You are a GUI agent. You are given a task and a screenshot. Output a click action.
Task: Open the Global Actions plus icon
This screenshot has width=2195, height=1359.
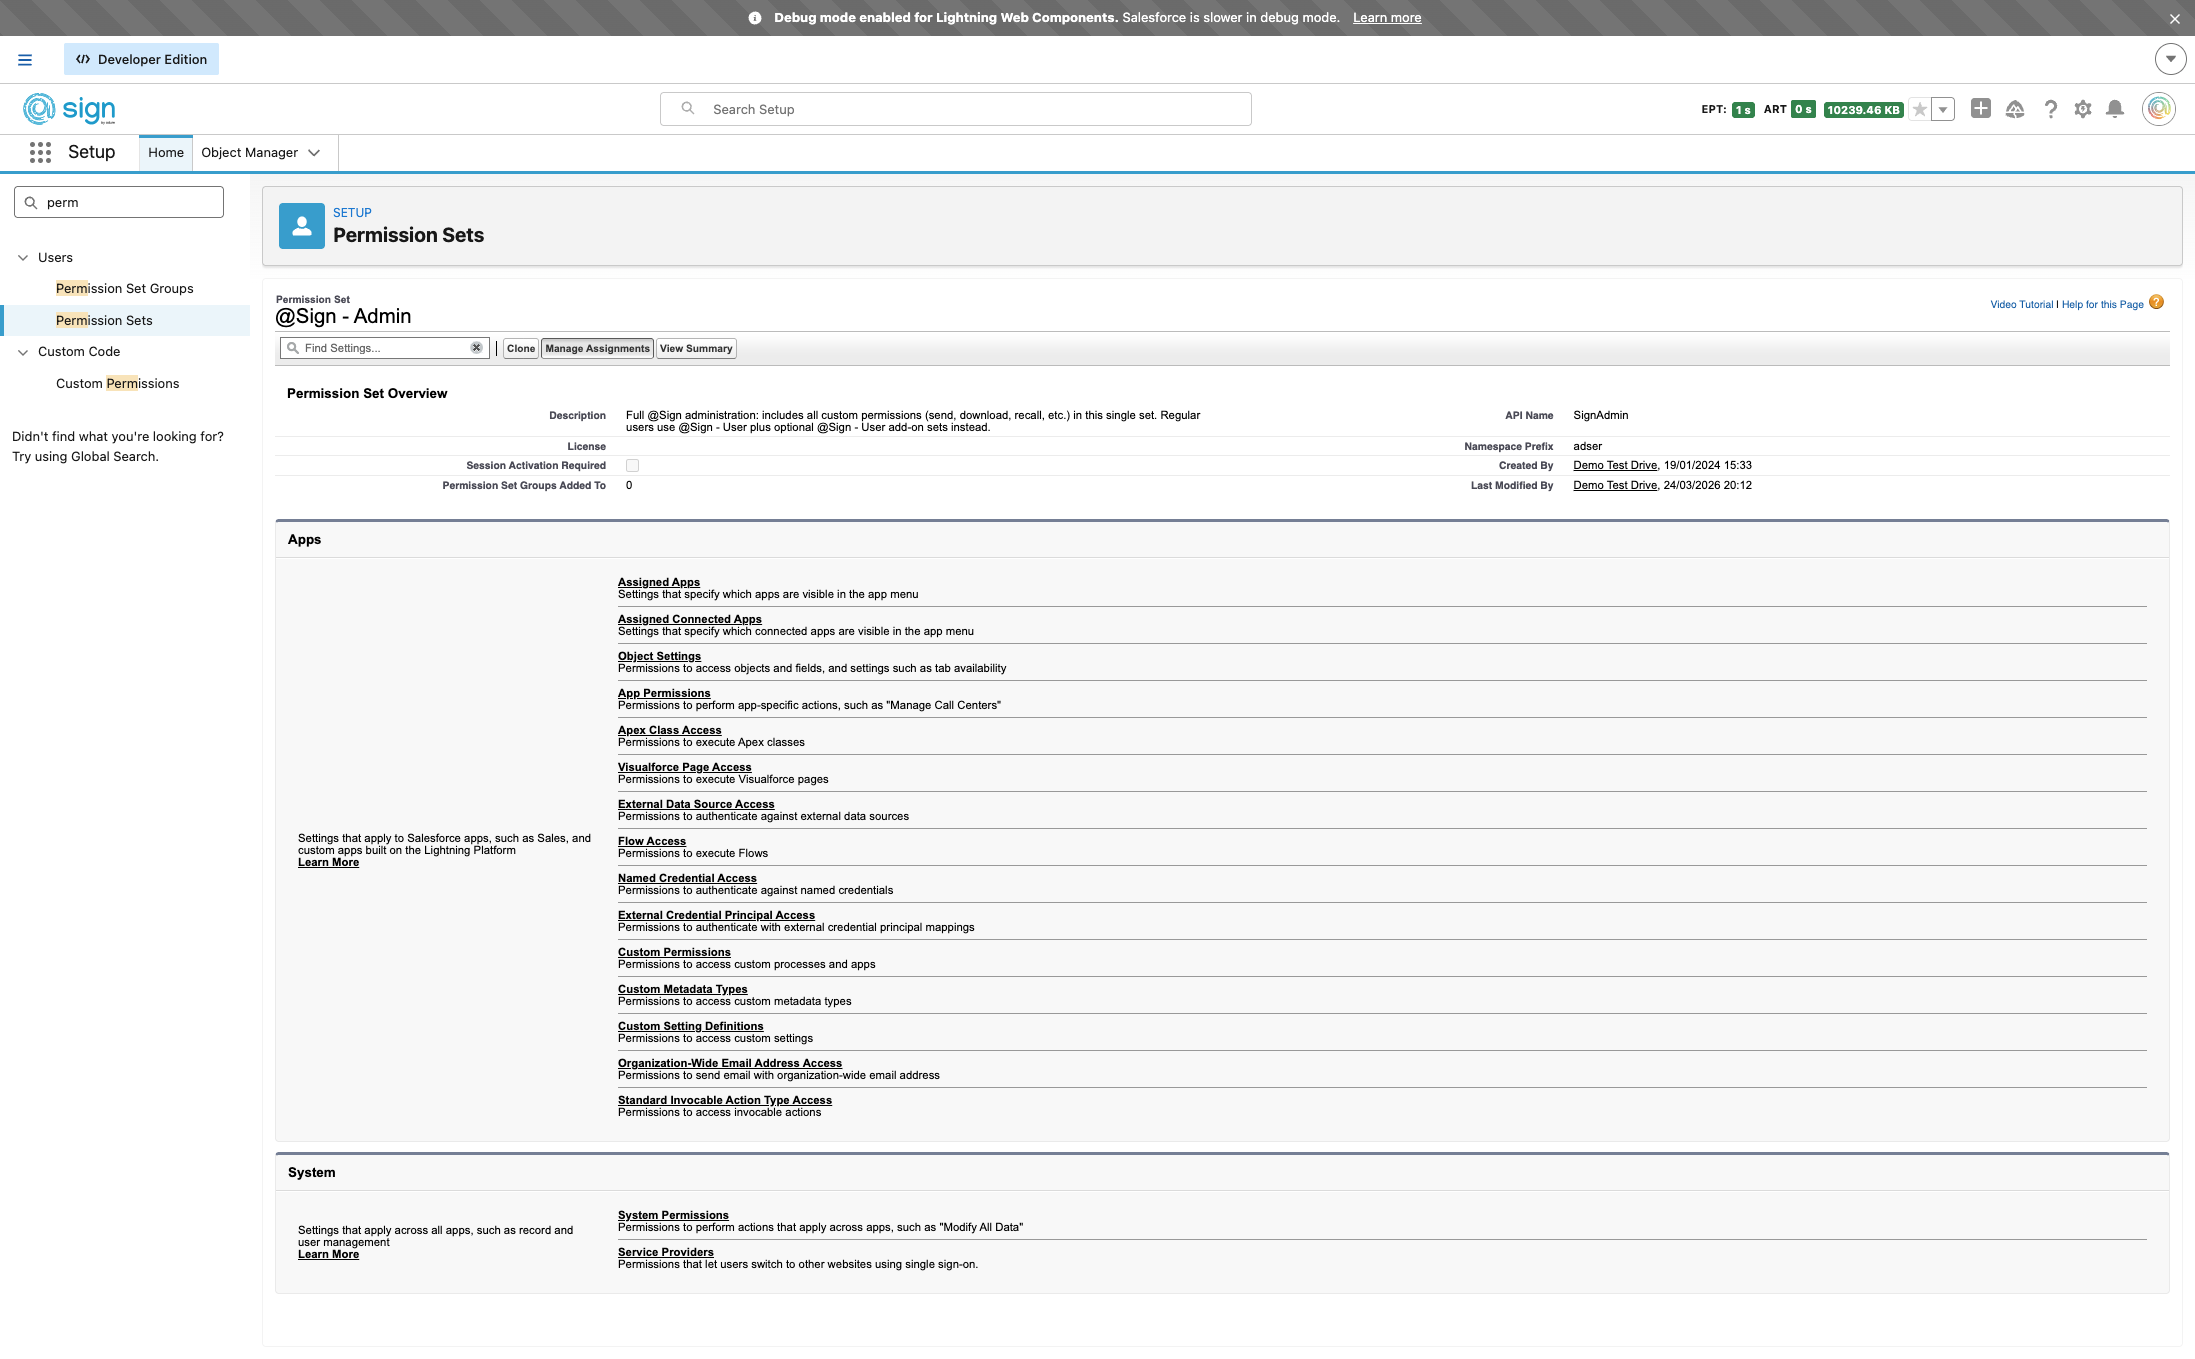coord(1980,108)
